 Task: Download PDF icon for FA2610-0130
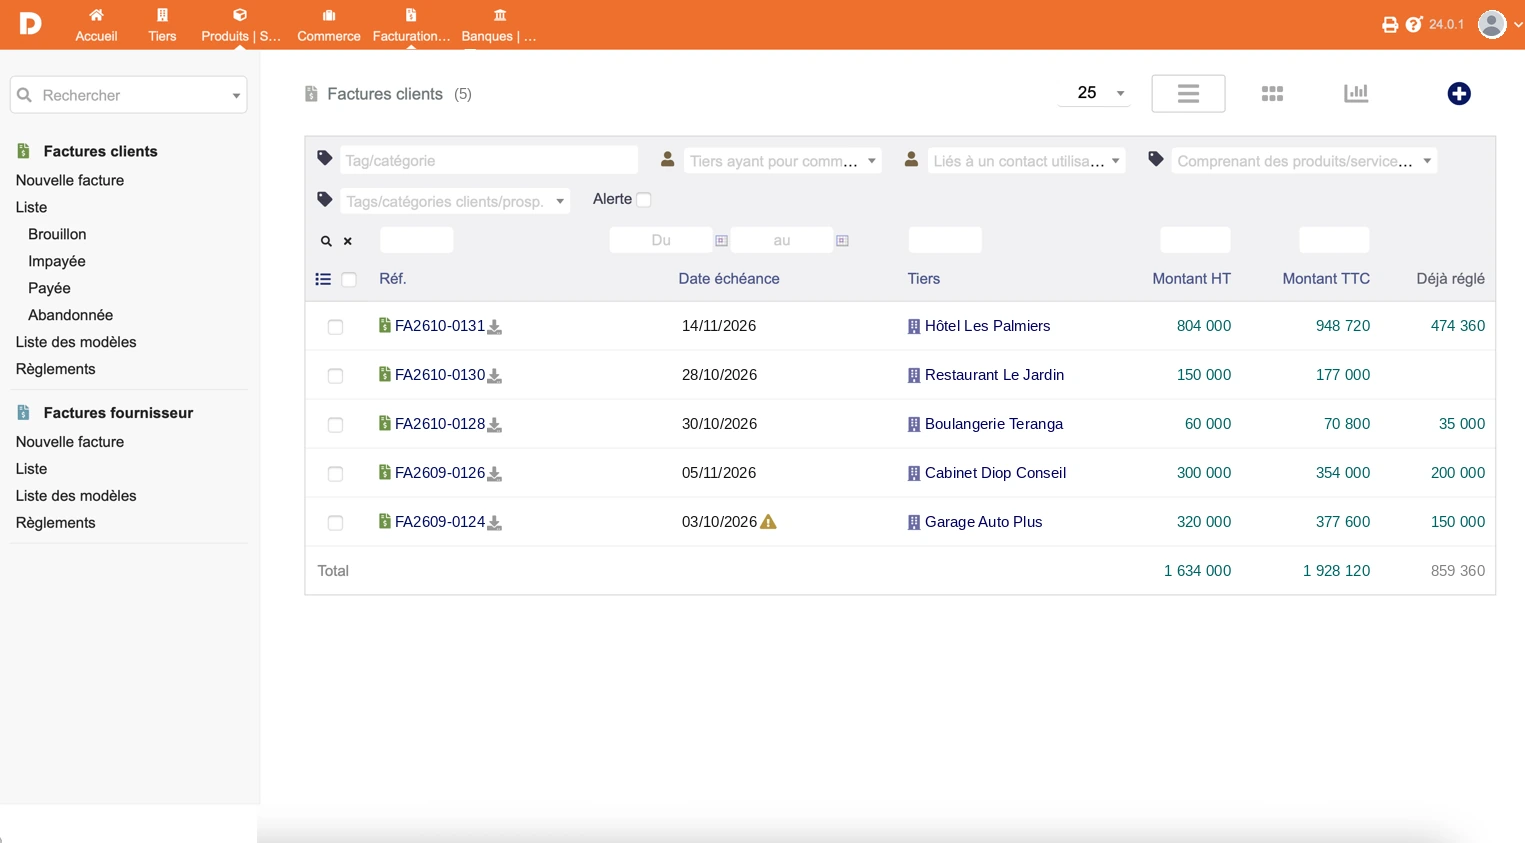pyautogui.click(x=494, y=376)
